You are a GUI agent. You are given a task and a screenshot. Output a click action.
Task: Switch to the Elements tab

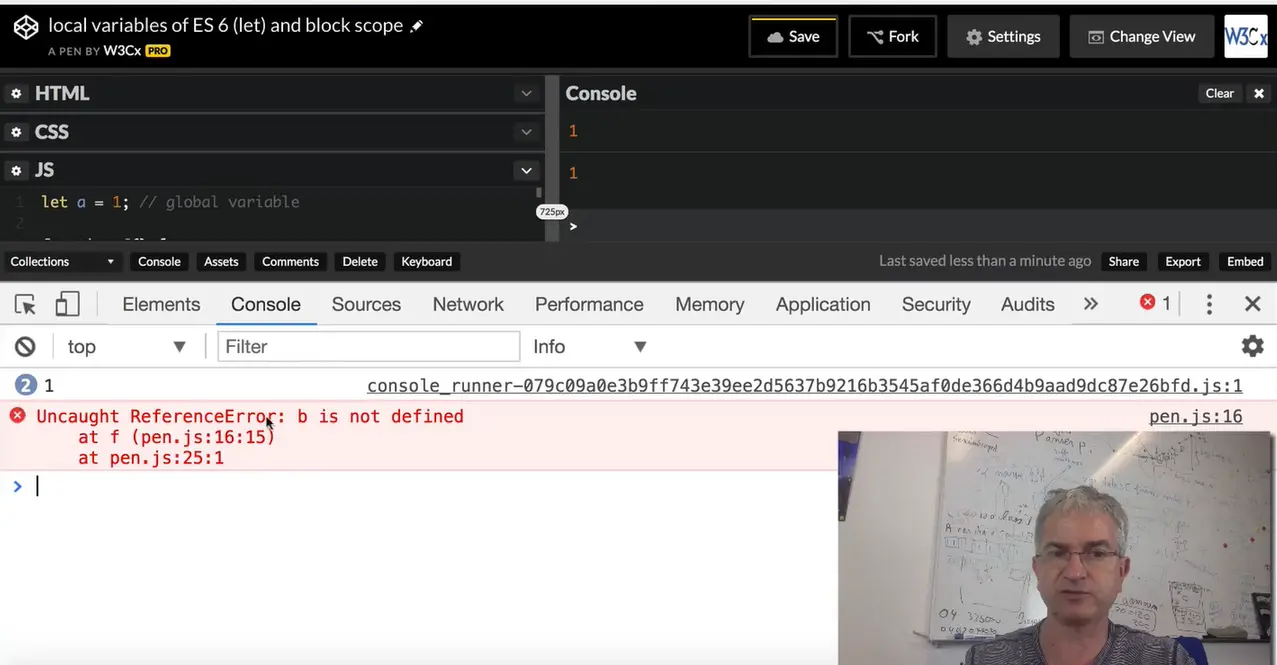(161, 304)
